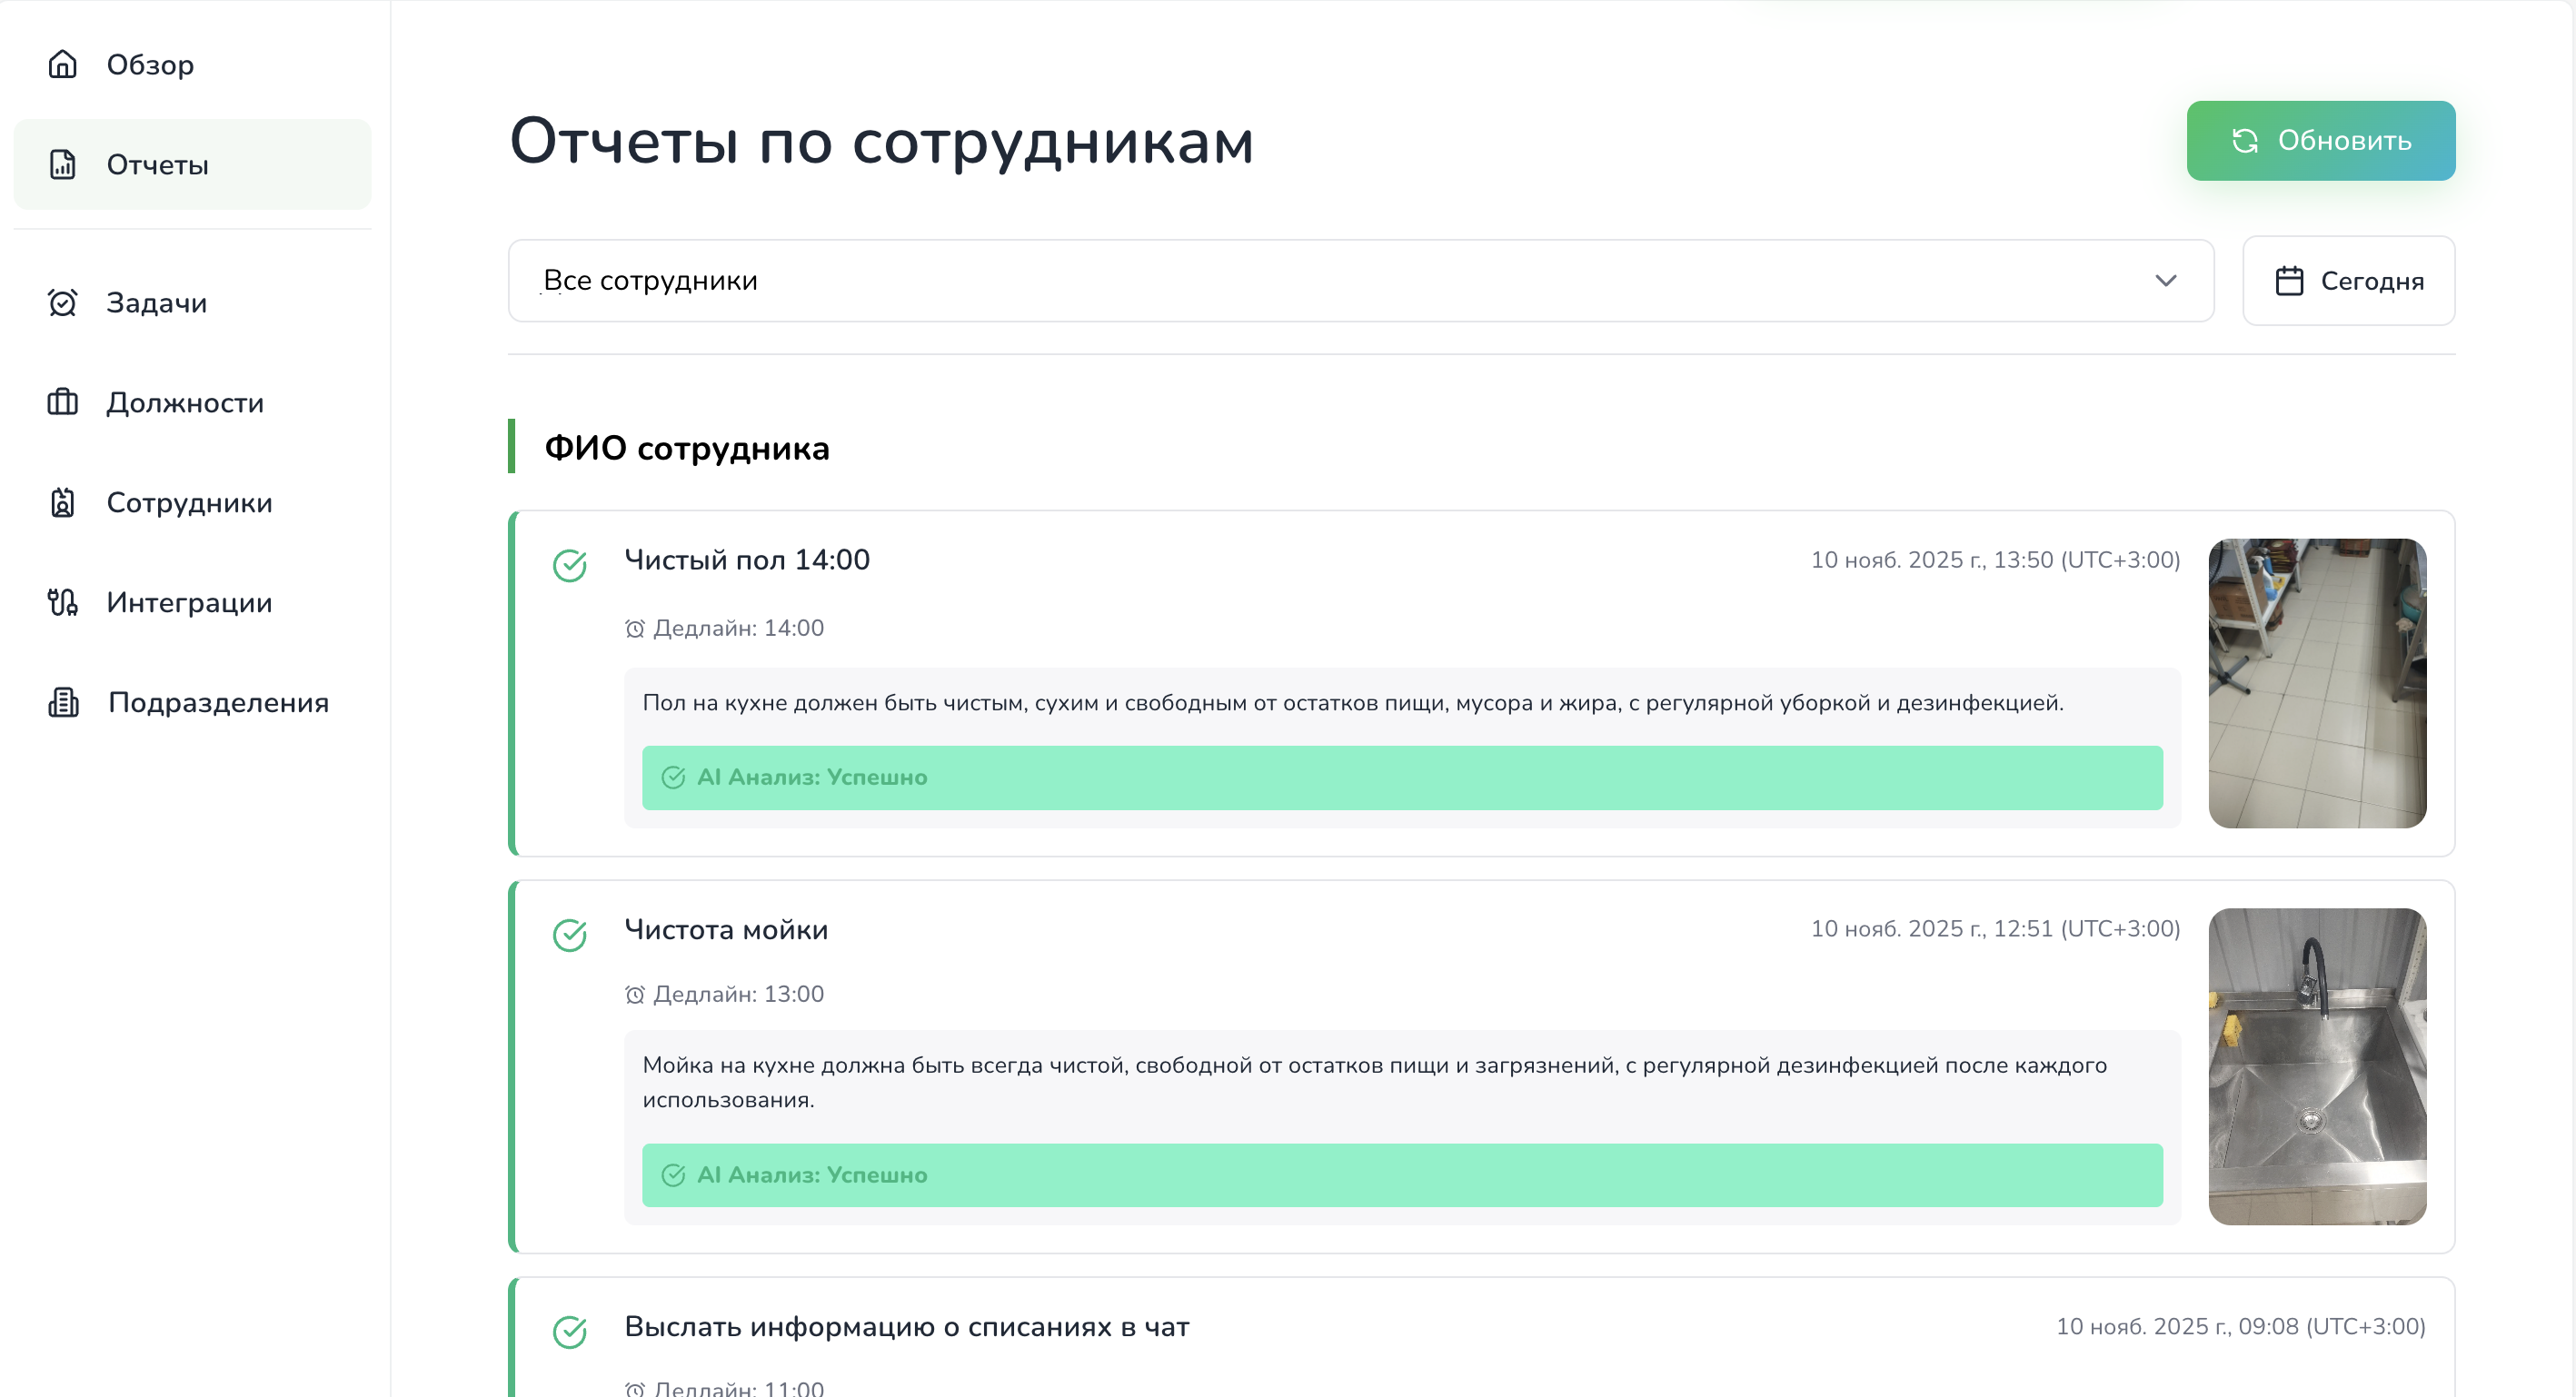Open the Сотрудники menu section
This screenshot has width=2576, height=1397.
189,502
